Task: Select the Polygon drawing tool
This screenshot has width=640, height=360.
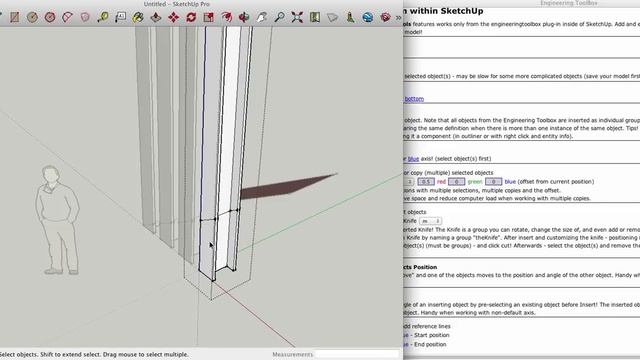Action: pos(50,17)
